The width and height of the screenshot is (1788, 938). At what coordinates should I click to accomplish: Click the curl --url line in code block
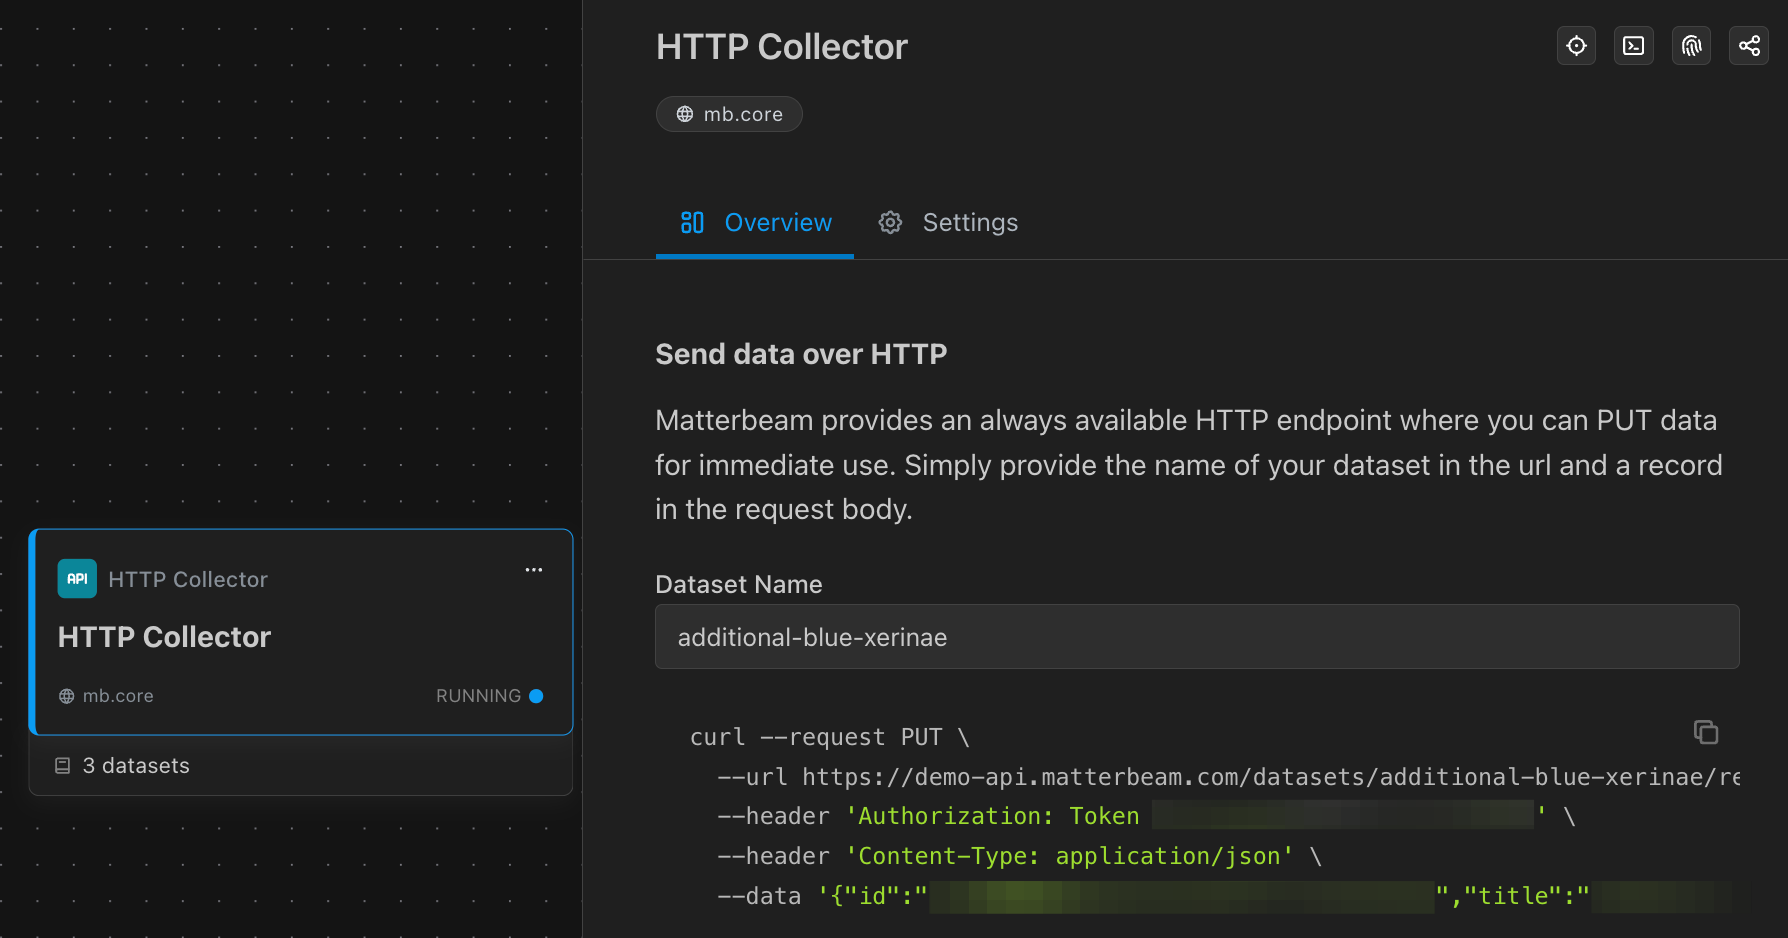(x=1228, y=777)
